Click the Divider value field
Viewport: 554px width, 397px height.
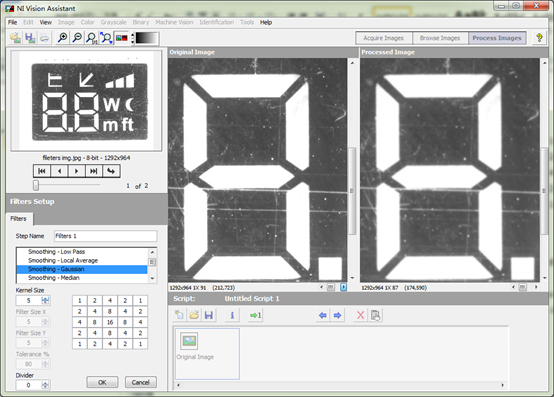pyautogui.click(x=29, y=385)
